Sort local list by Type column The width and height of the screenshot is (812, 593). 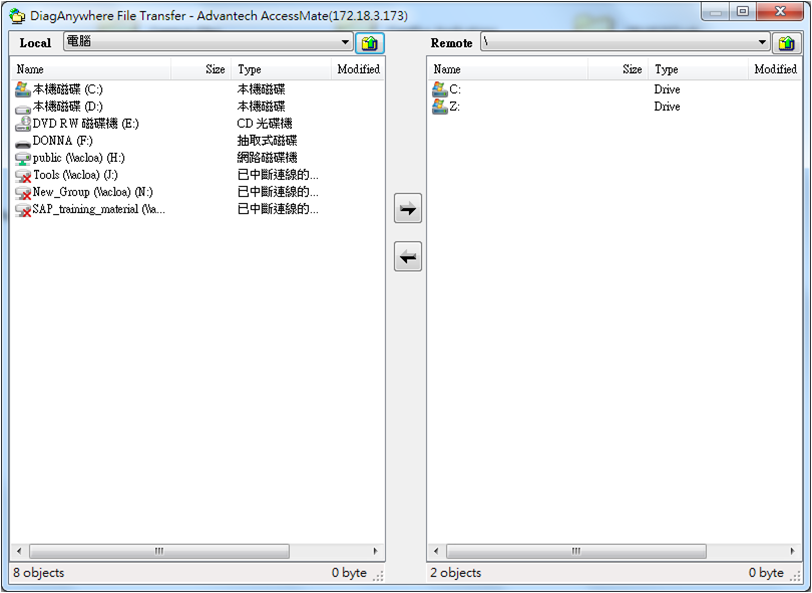(281, 69)
